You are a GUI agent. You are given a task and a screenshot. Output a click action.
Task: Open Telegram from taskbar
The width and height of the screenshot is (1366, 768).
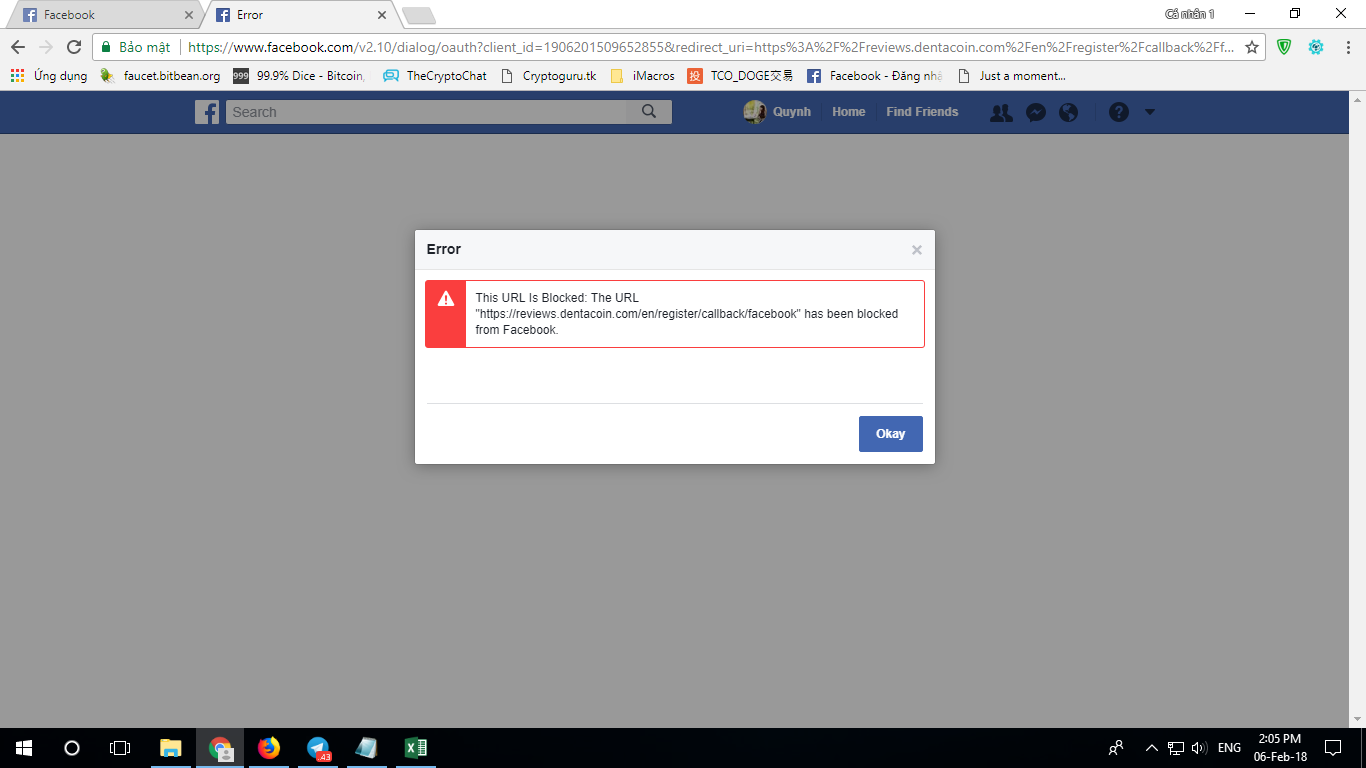point(318,748)
